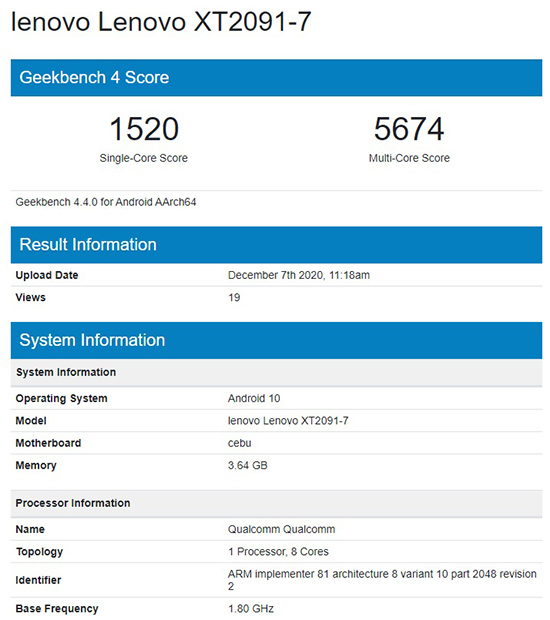The width and height of the screenshot is (550, 620).
Task: Click the 1520 single-core score number
Action: pyautogui.click(x=144, y=129)
